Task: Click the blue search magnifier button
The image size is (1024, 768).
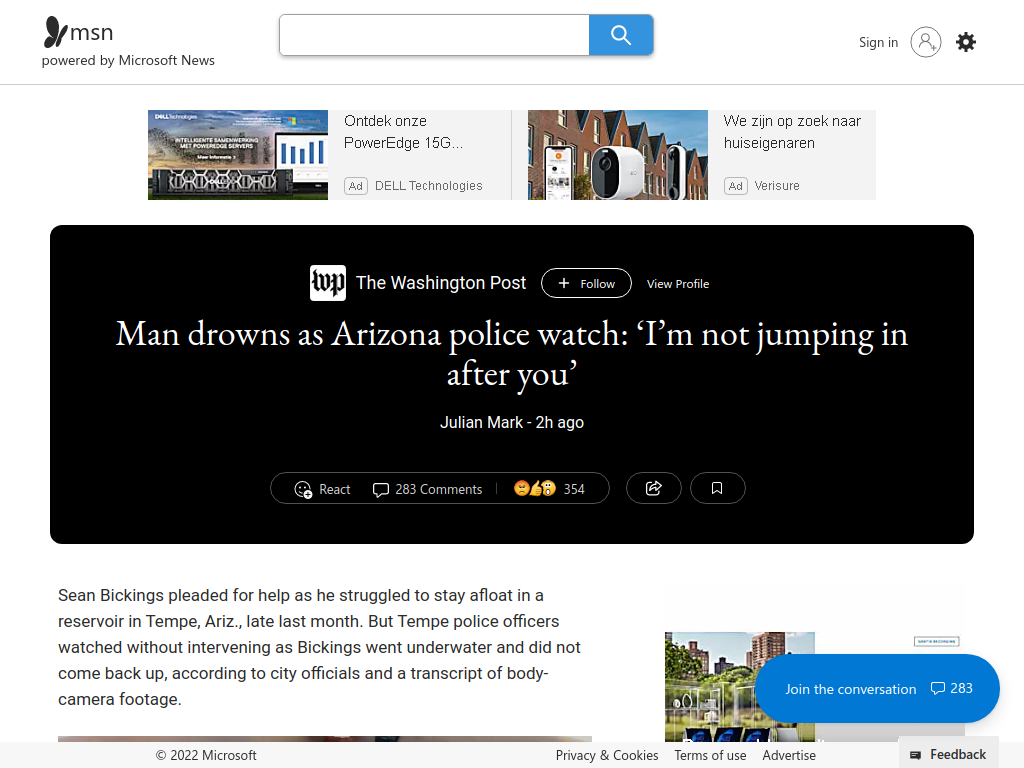Action: pos(620,35)
